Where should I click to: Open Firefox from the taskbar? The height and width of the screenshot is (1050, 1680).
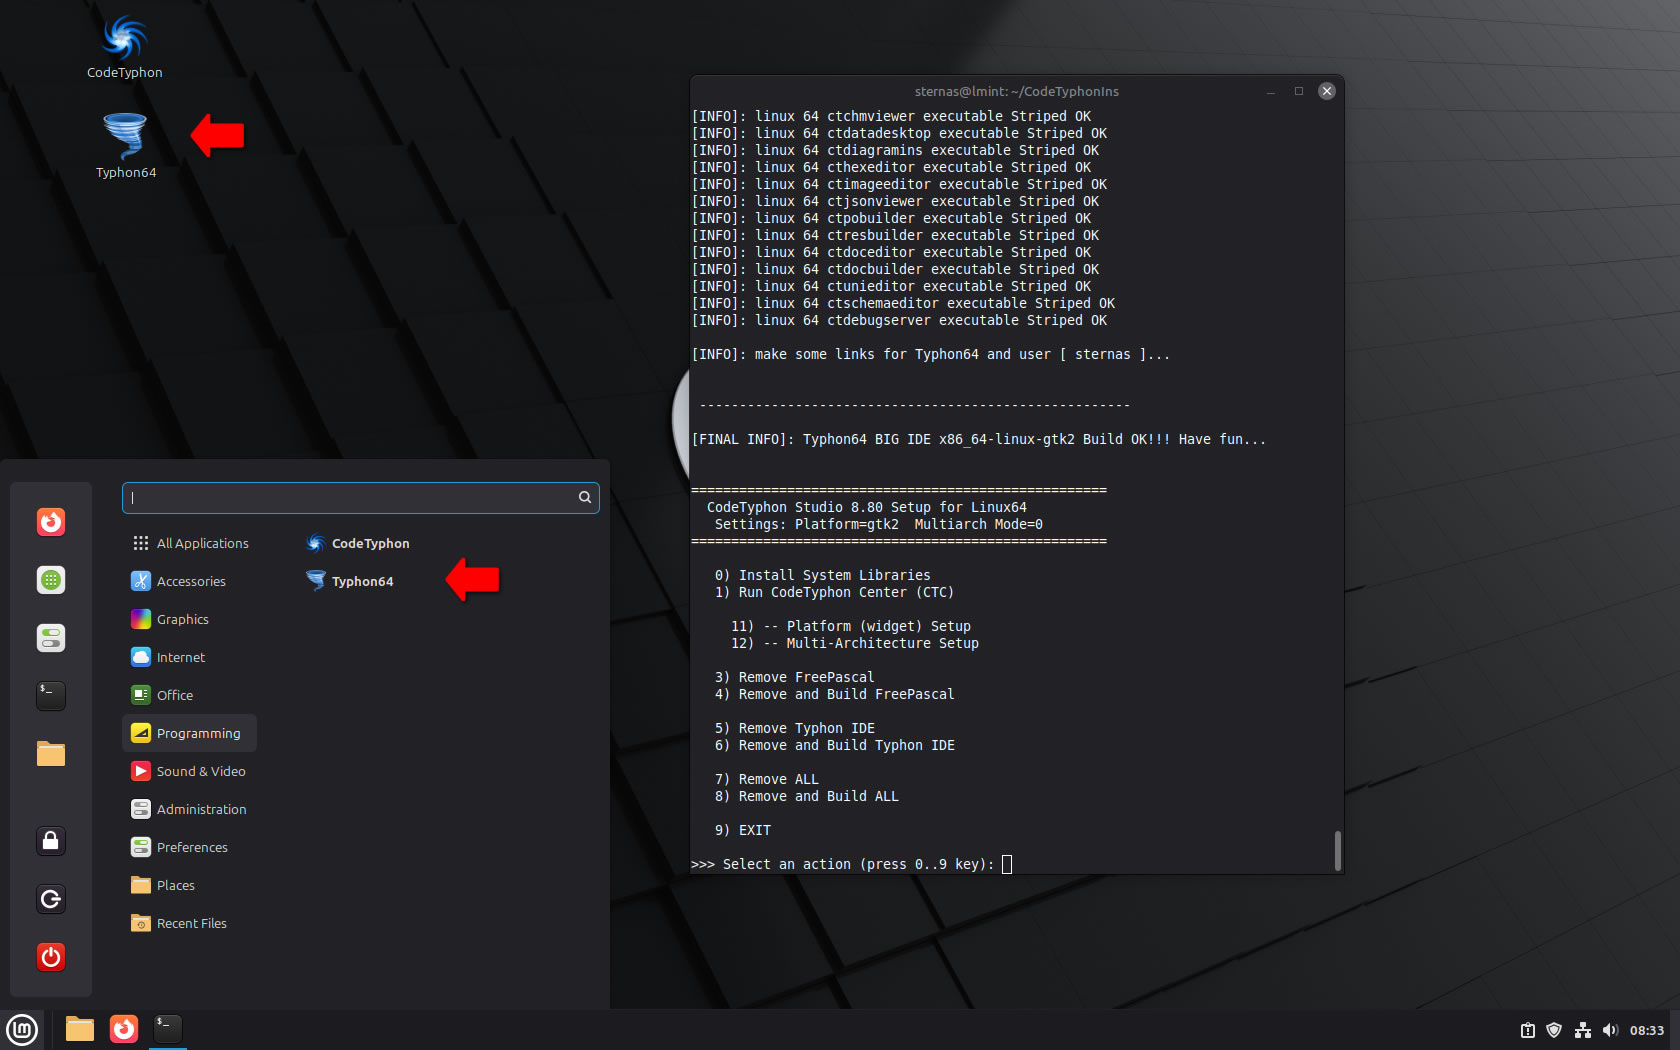[124, 1029]
